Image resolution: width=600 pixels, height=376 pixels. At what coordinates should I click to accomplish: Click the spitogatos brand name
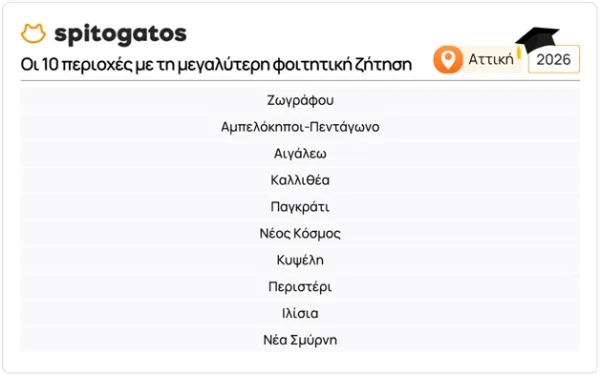pos(120,34)
